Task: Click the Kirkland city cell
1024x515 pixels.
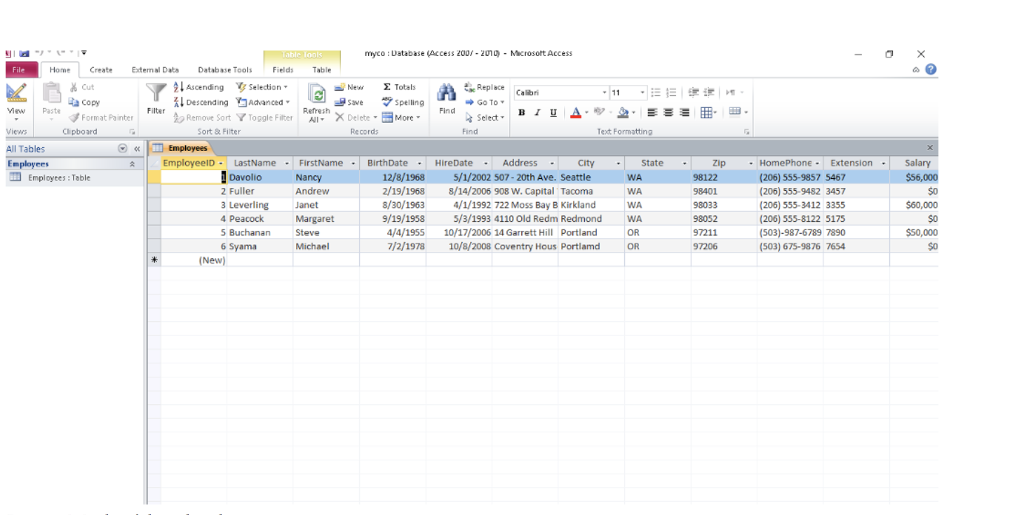Action: [x=591, y=205]
